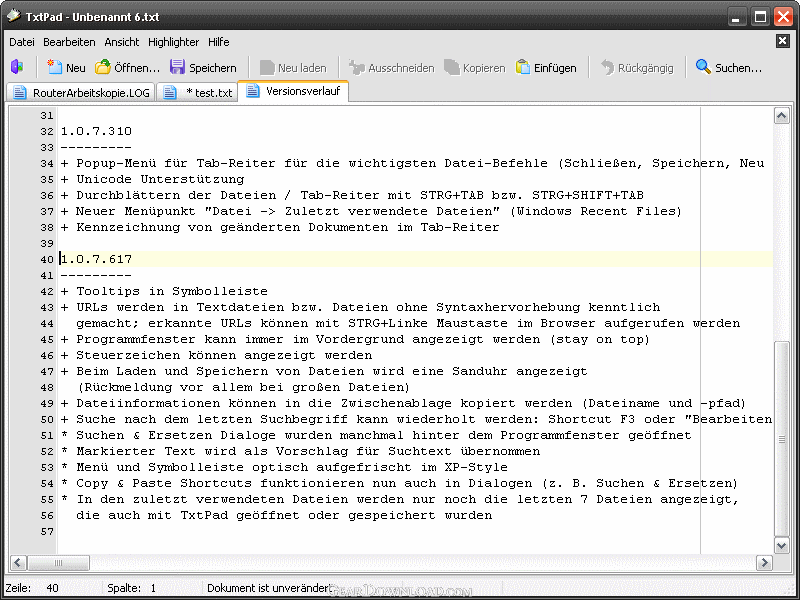800x600 pixels.
Task: Click line 'Menü und Symbolleiste optisch aufgefrischt'
Action: tap(284, 467)
